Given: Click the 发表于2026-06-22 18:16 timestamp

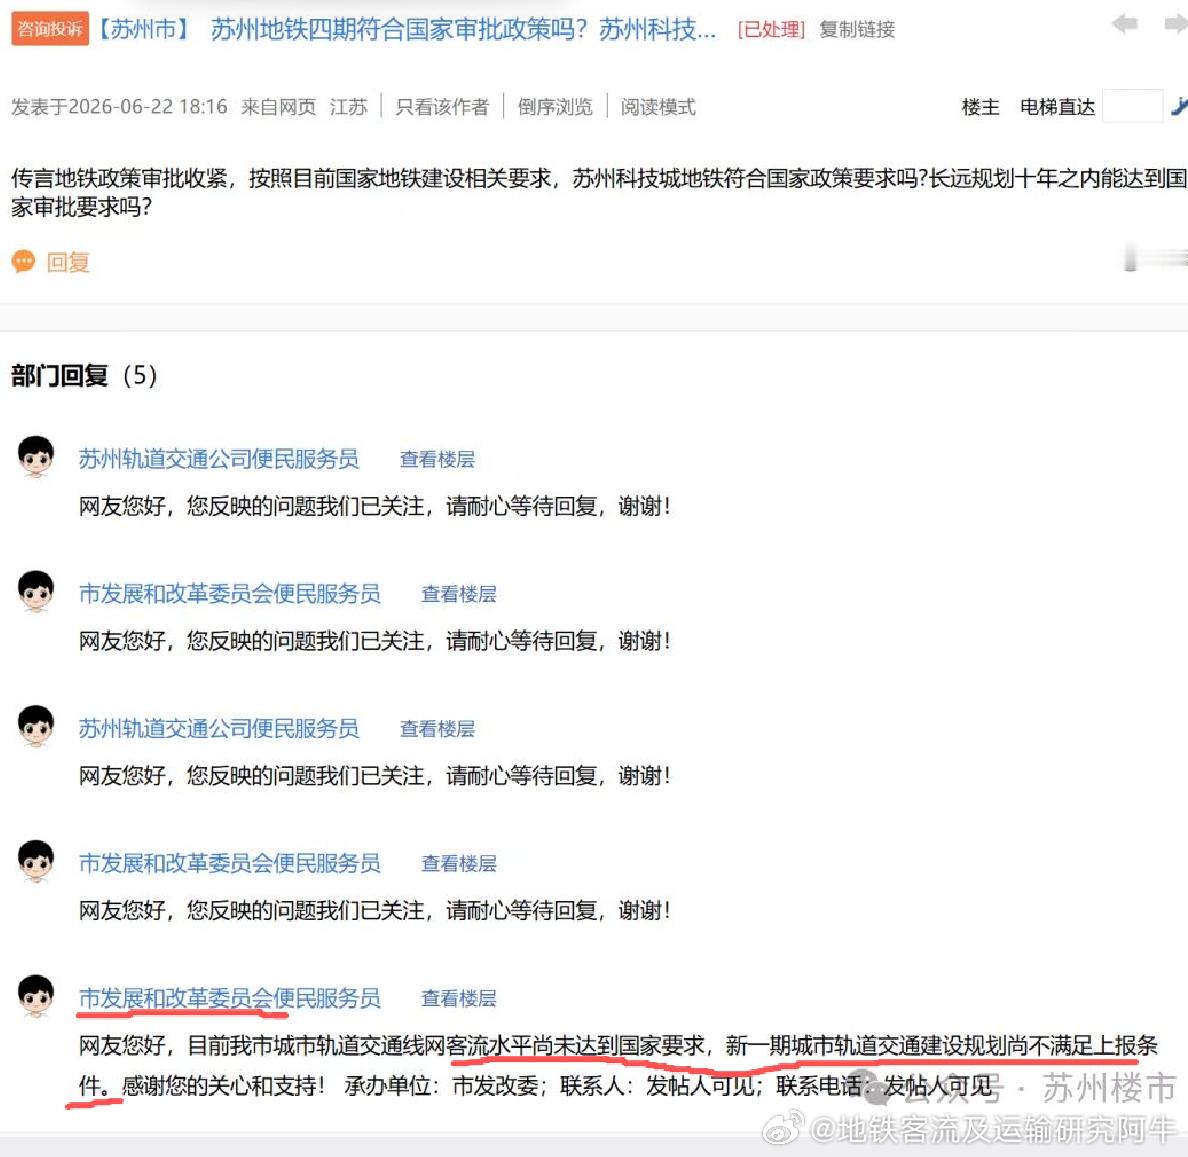Looking at the screenshot, I should click(x=119, y=107).
